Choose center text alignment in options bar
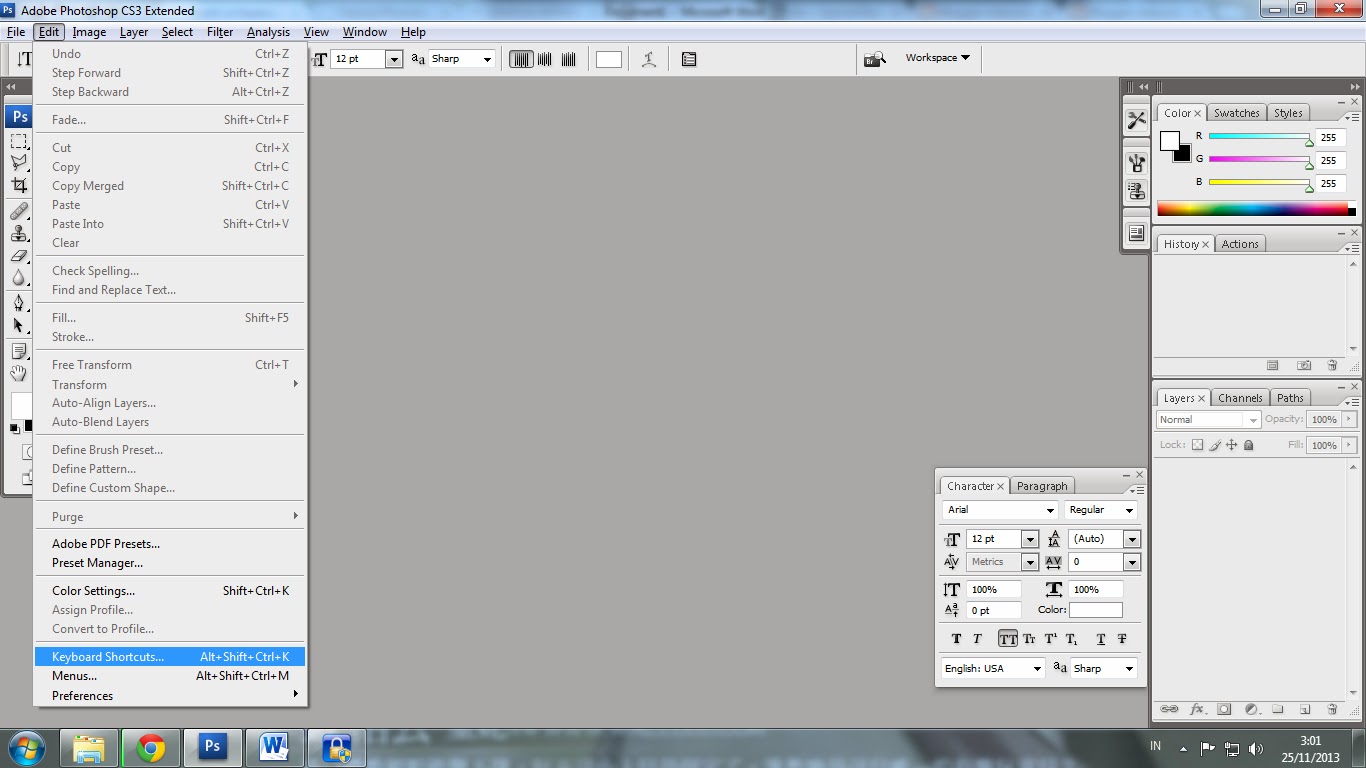 pos(544,59)
